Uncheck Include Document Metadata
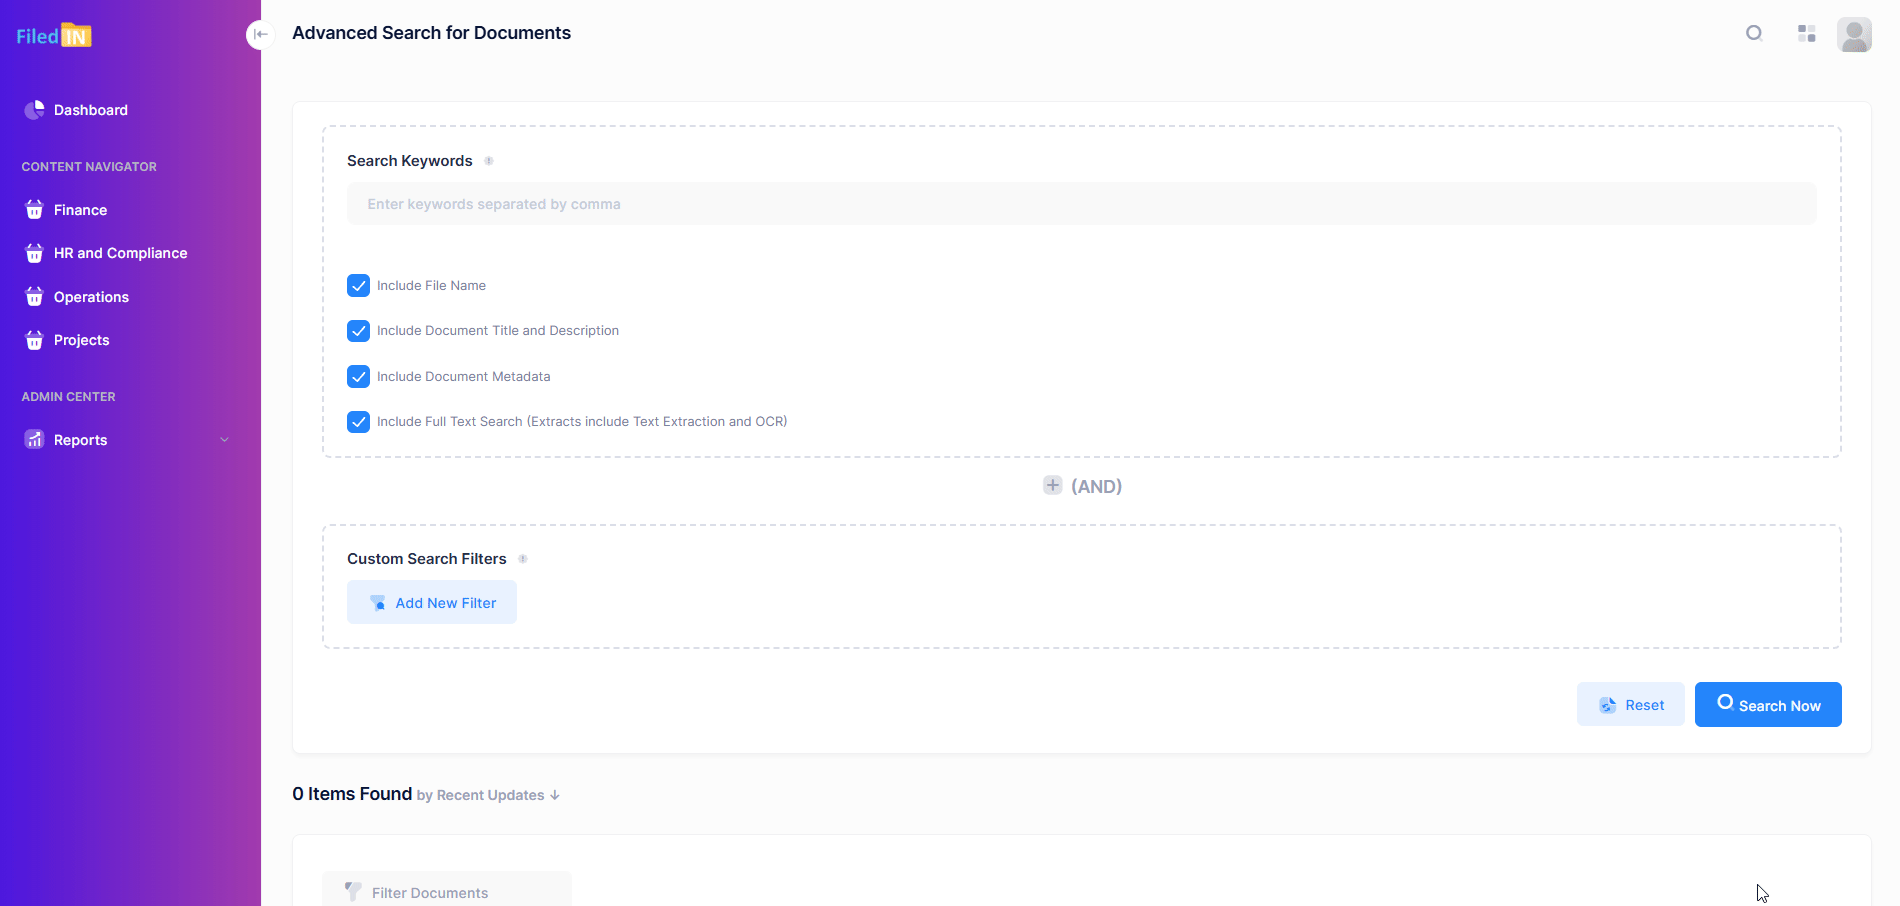Screen dimensions: 1900x906 click(x=358, y=377)
